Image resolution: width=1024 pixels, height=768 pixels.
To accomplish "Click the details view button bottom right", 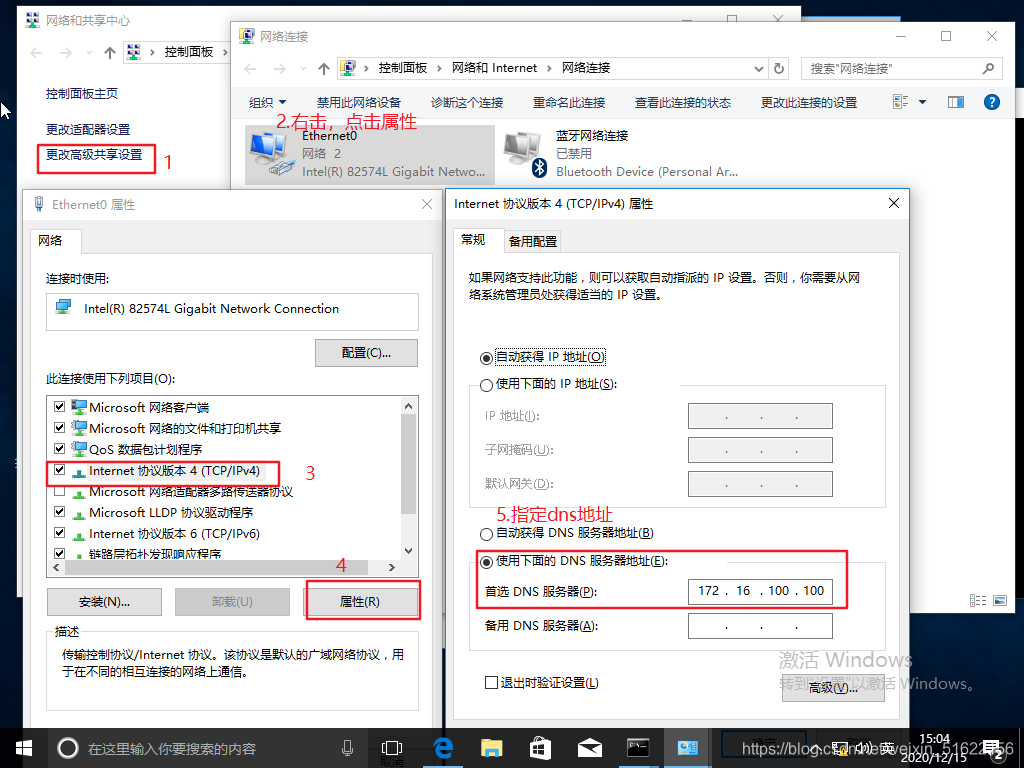I will click(x=978, y=600).
